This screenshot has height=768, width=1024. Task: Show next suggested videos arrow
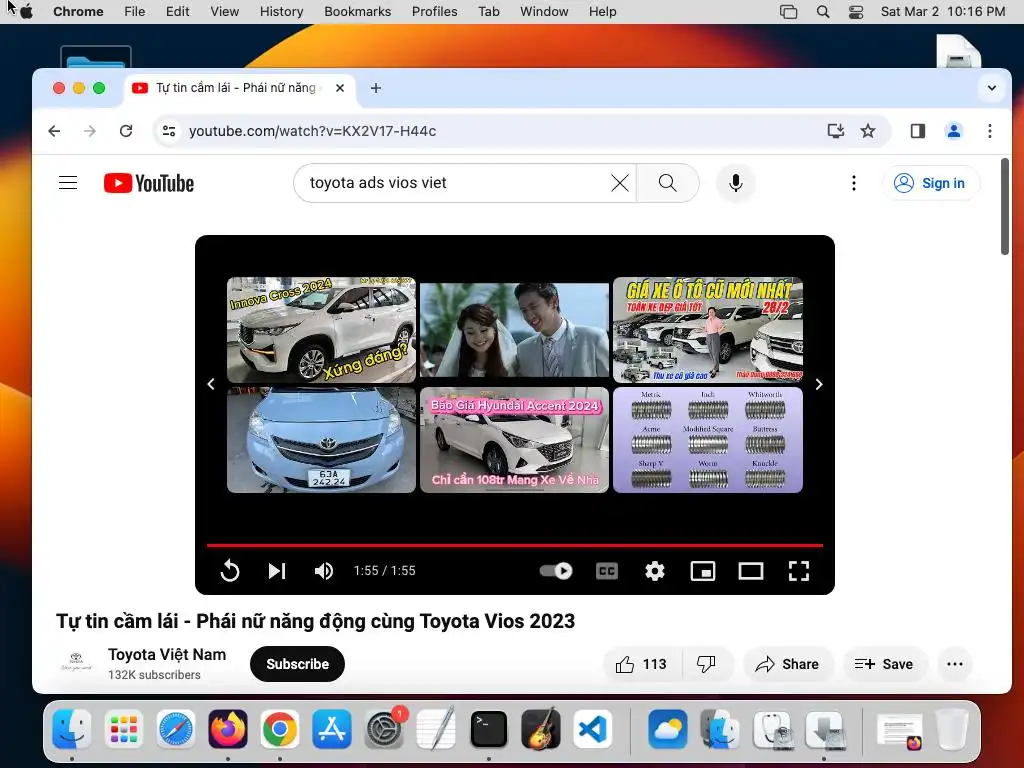(x=819, y=384)
